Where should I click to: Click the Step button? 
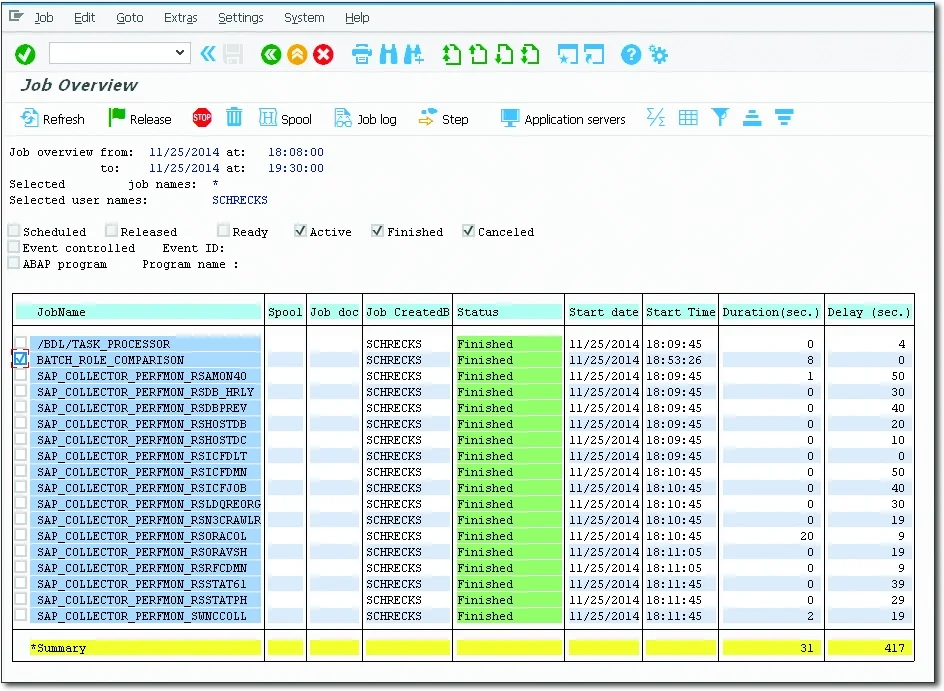(443, 119)
